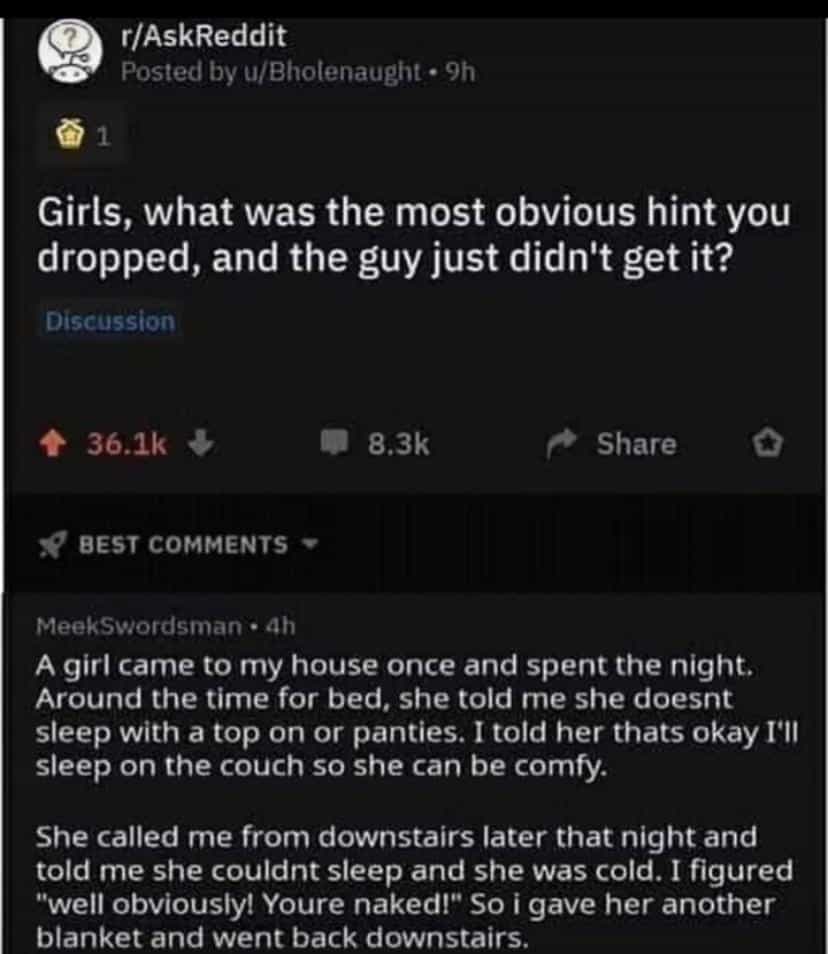
Task: Open MeekSwordsman's profile
Action: [x=139, y=626]
